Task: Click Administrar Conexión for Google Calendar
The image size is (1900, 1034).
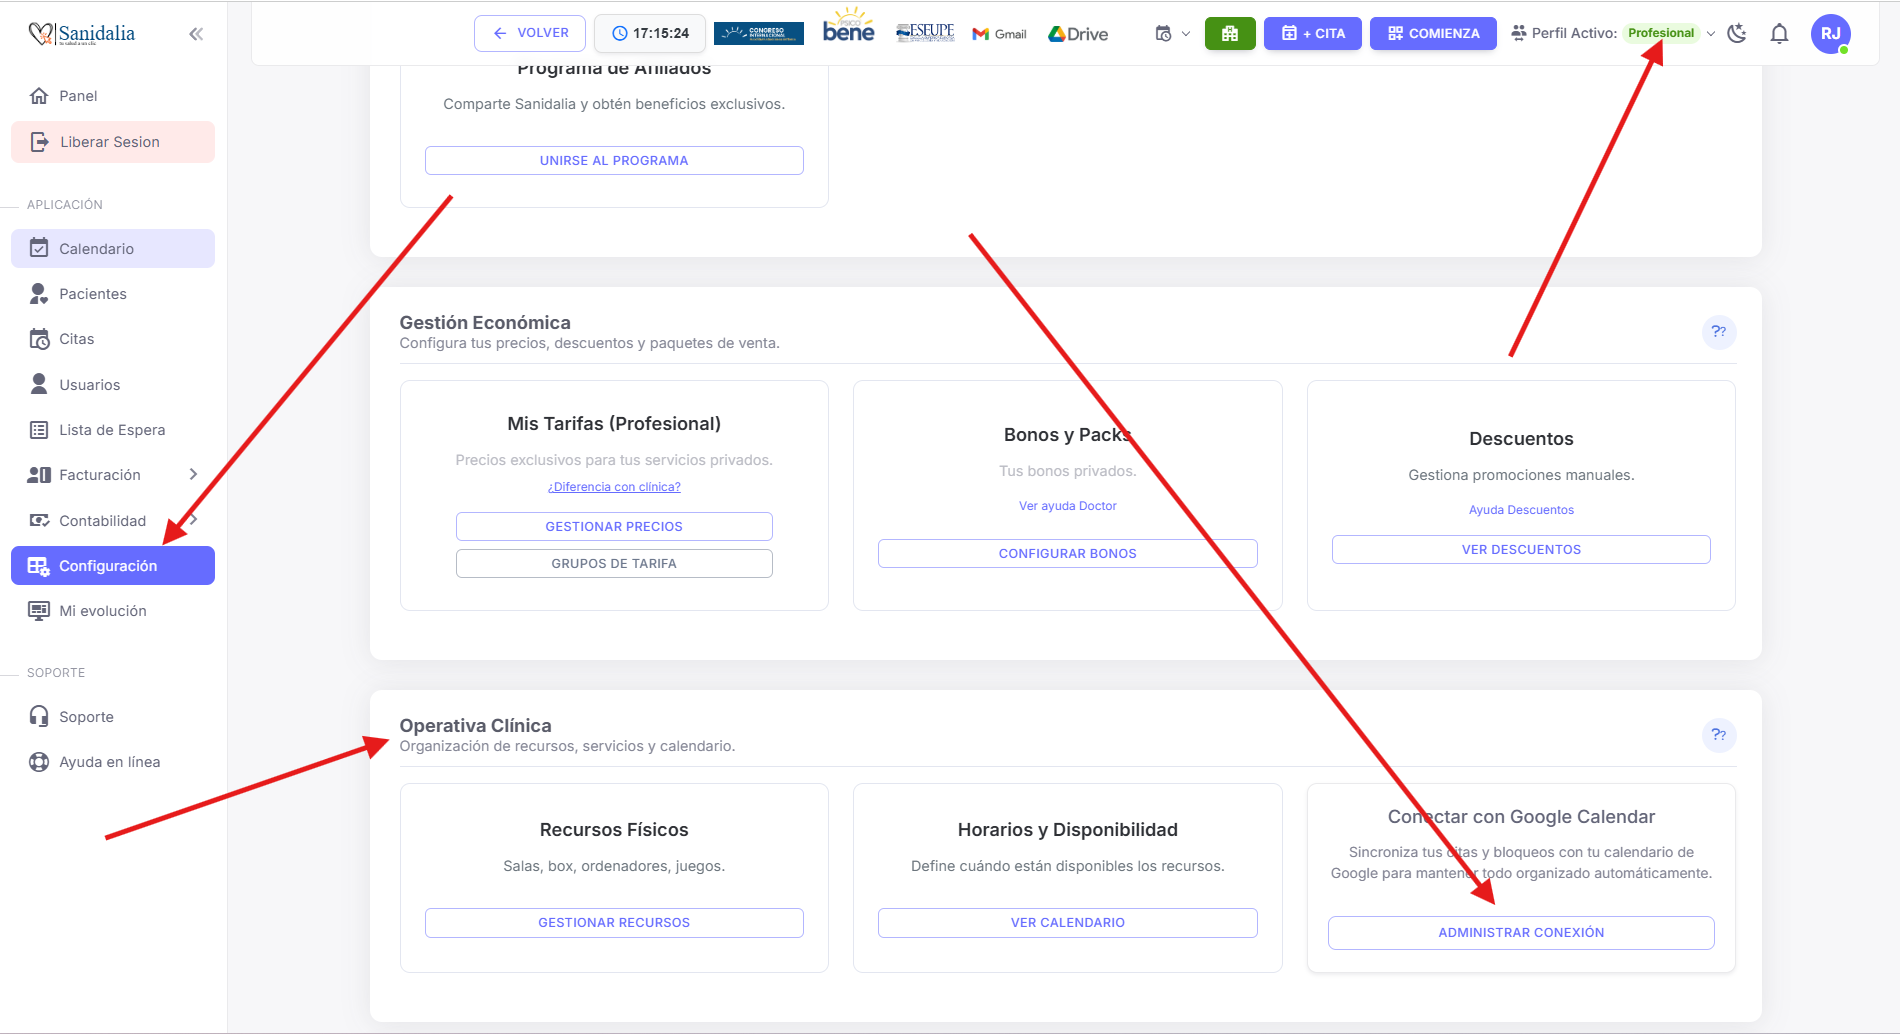Action: coord(1520,933)
